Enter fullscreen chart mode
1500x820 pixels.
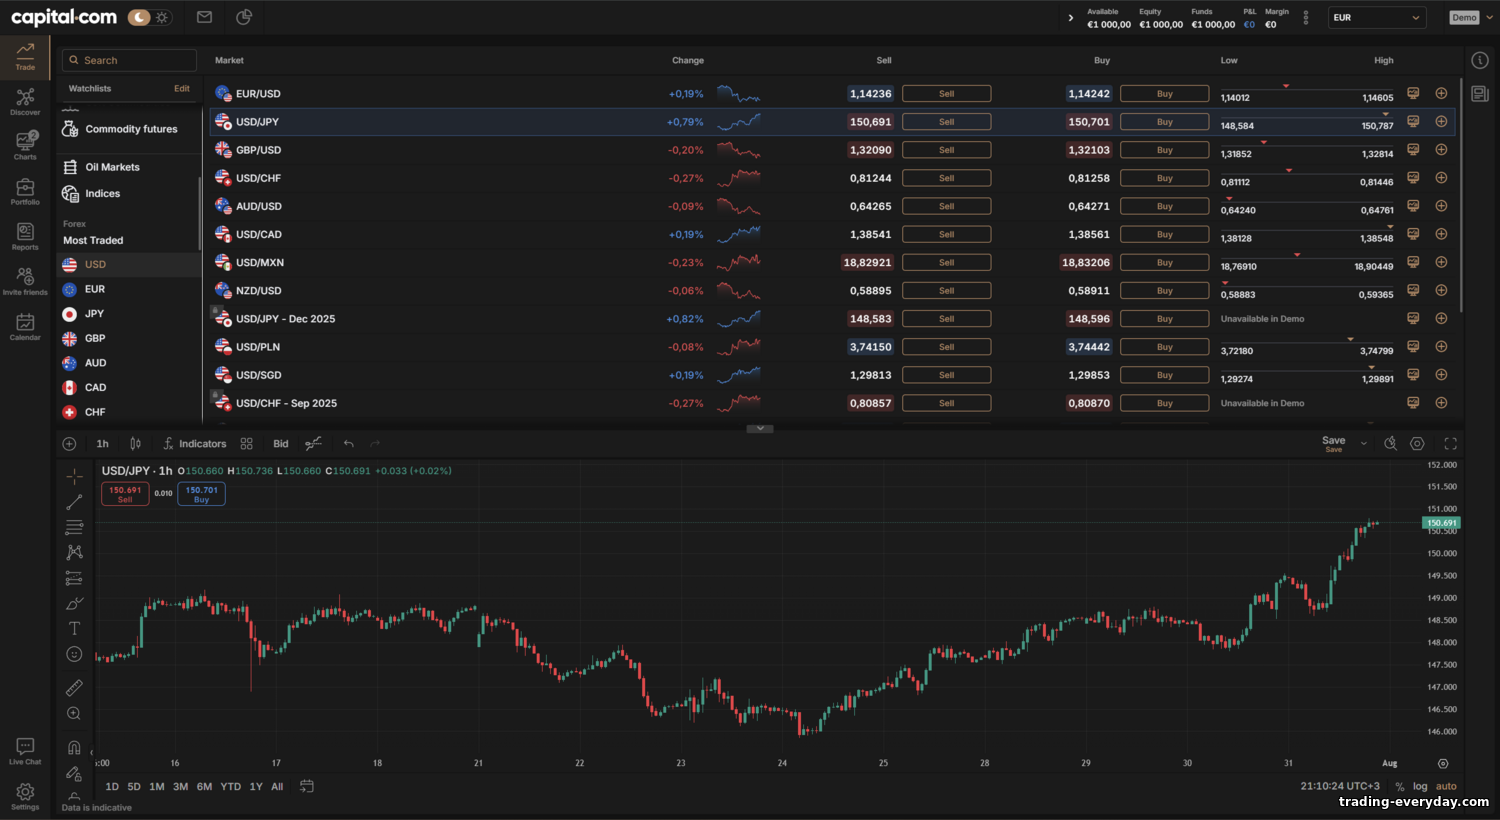[1450, 444]
